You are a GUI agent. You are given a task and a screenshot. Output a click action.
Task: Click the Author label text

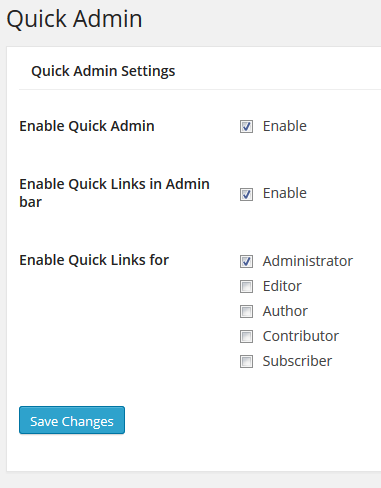(x=285, y=311)
